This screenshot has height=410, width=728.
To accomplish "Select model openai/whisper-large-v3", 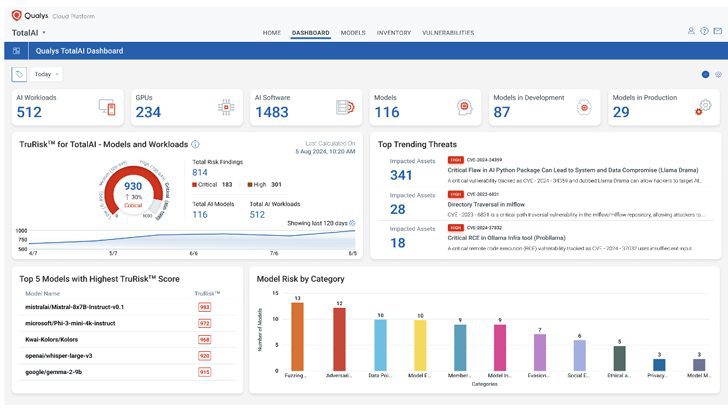I will [58, 356].
